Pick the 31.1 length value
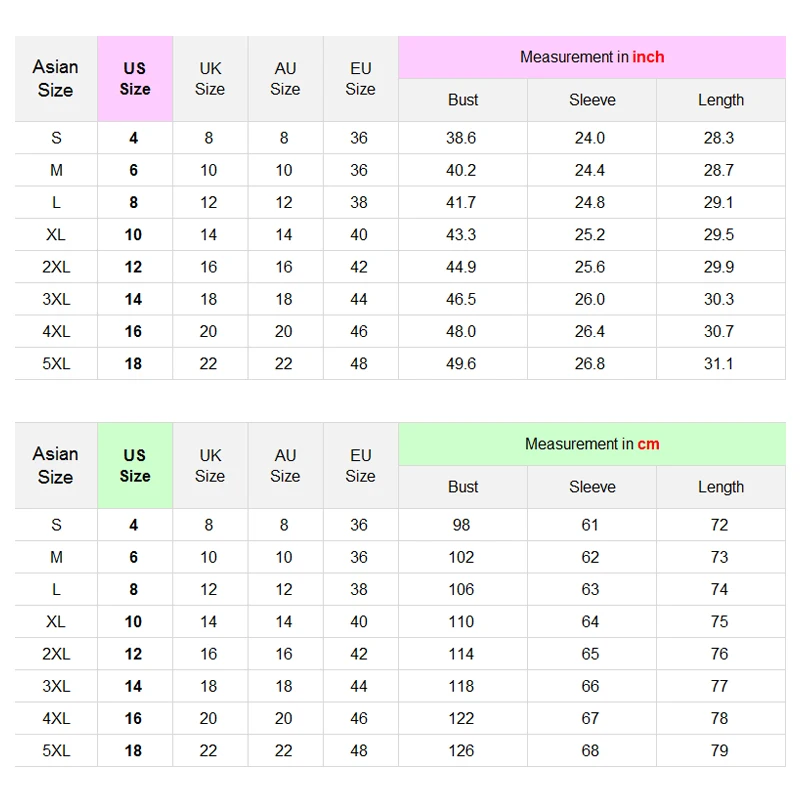Viewport: 800px width, 800px height. 719,363
